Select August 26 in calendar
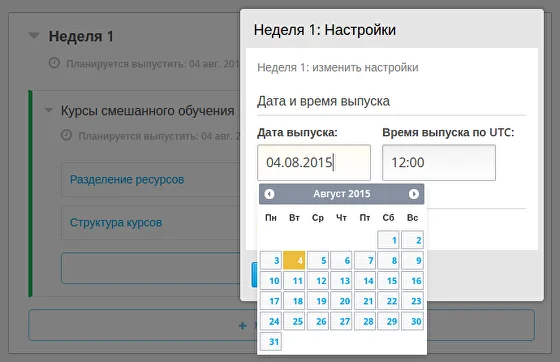560x362 pixels. point(318,321)
